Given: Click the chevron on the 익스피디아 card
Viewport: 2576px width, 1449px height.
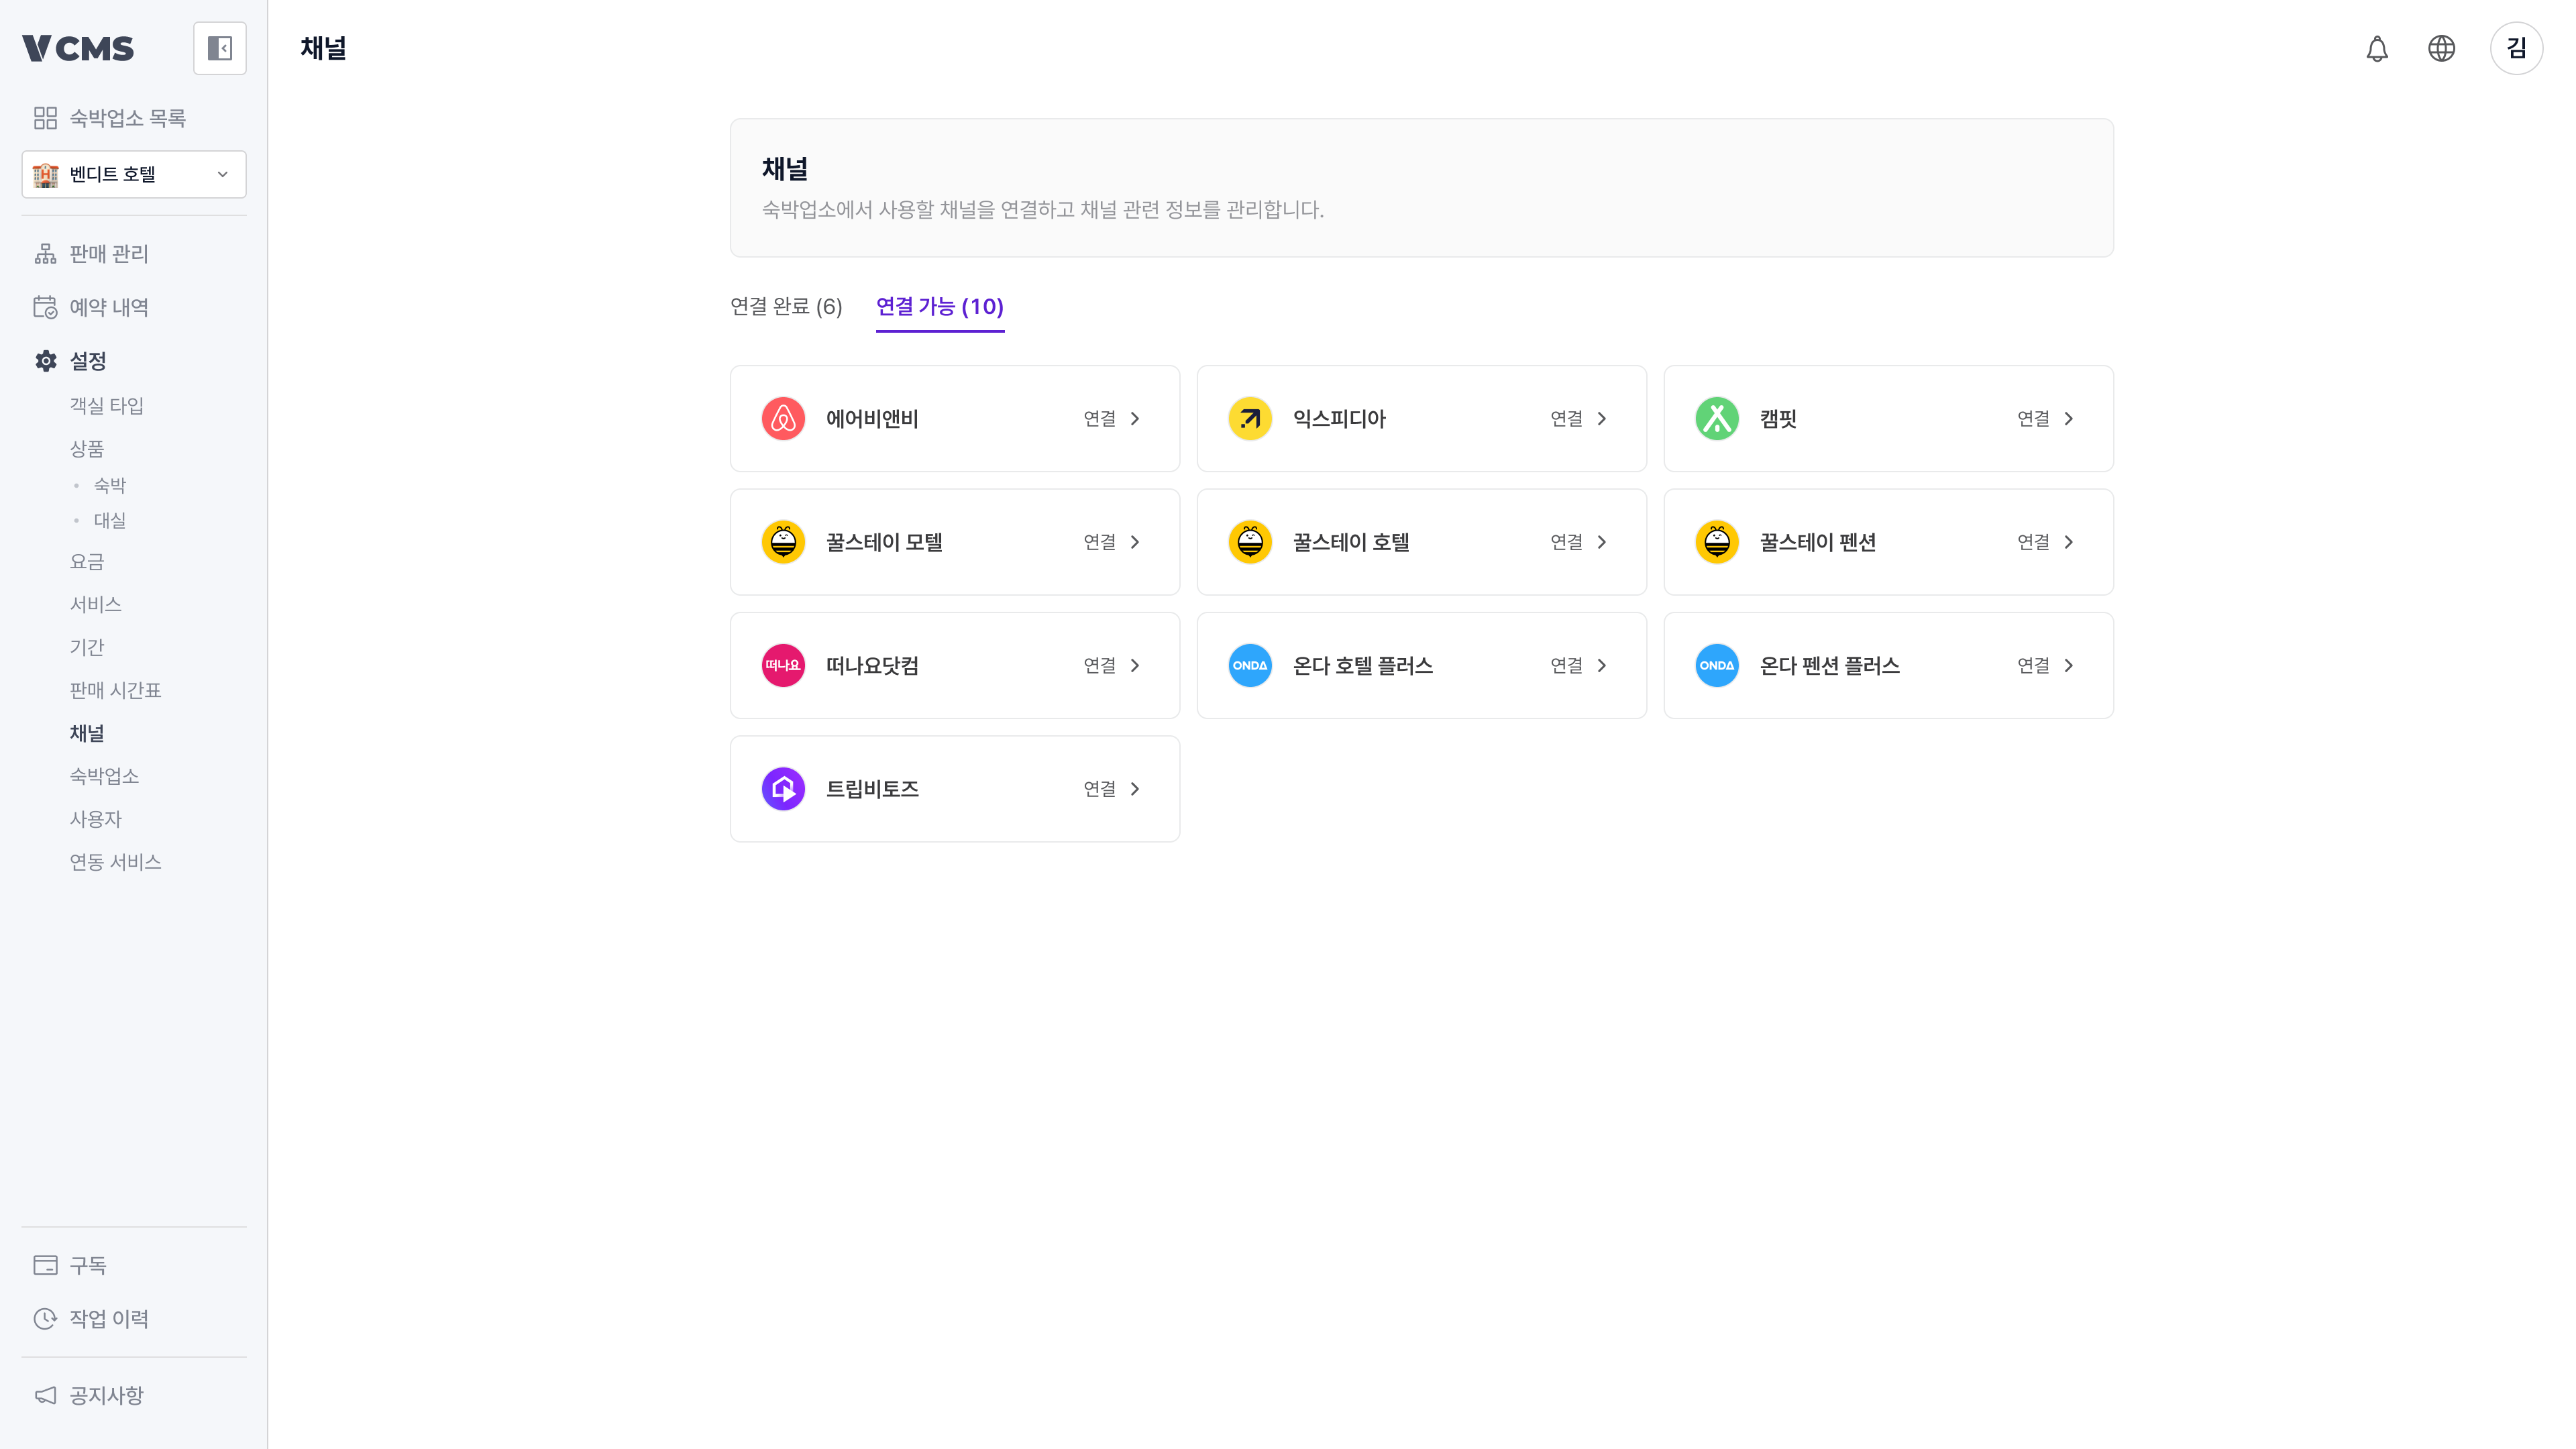Looking at the screenshot, I should (1602, 419).
